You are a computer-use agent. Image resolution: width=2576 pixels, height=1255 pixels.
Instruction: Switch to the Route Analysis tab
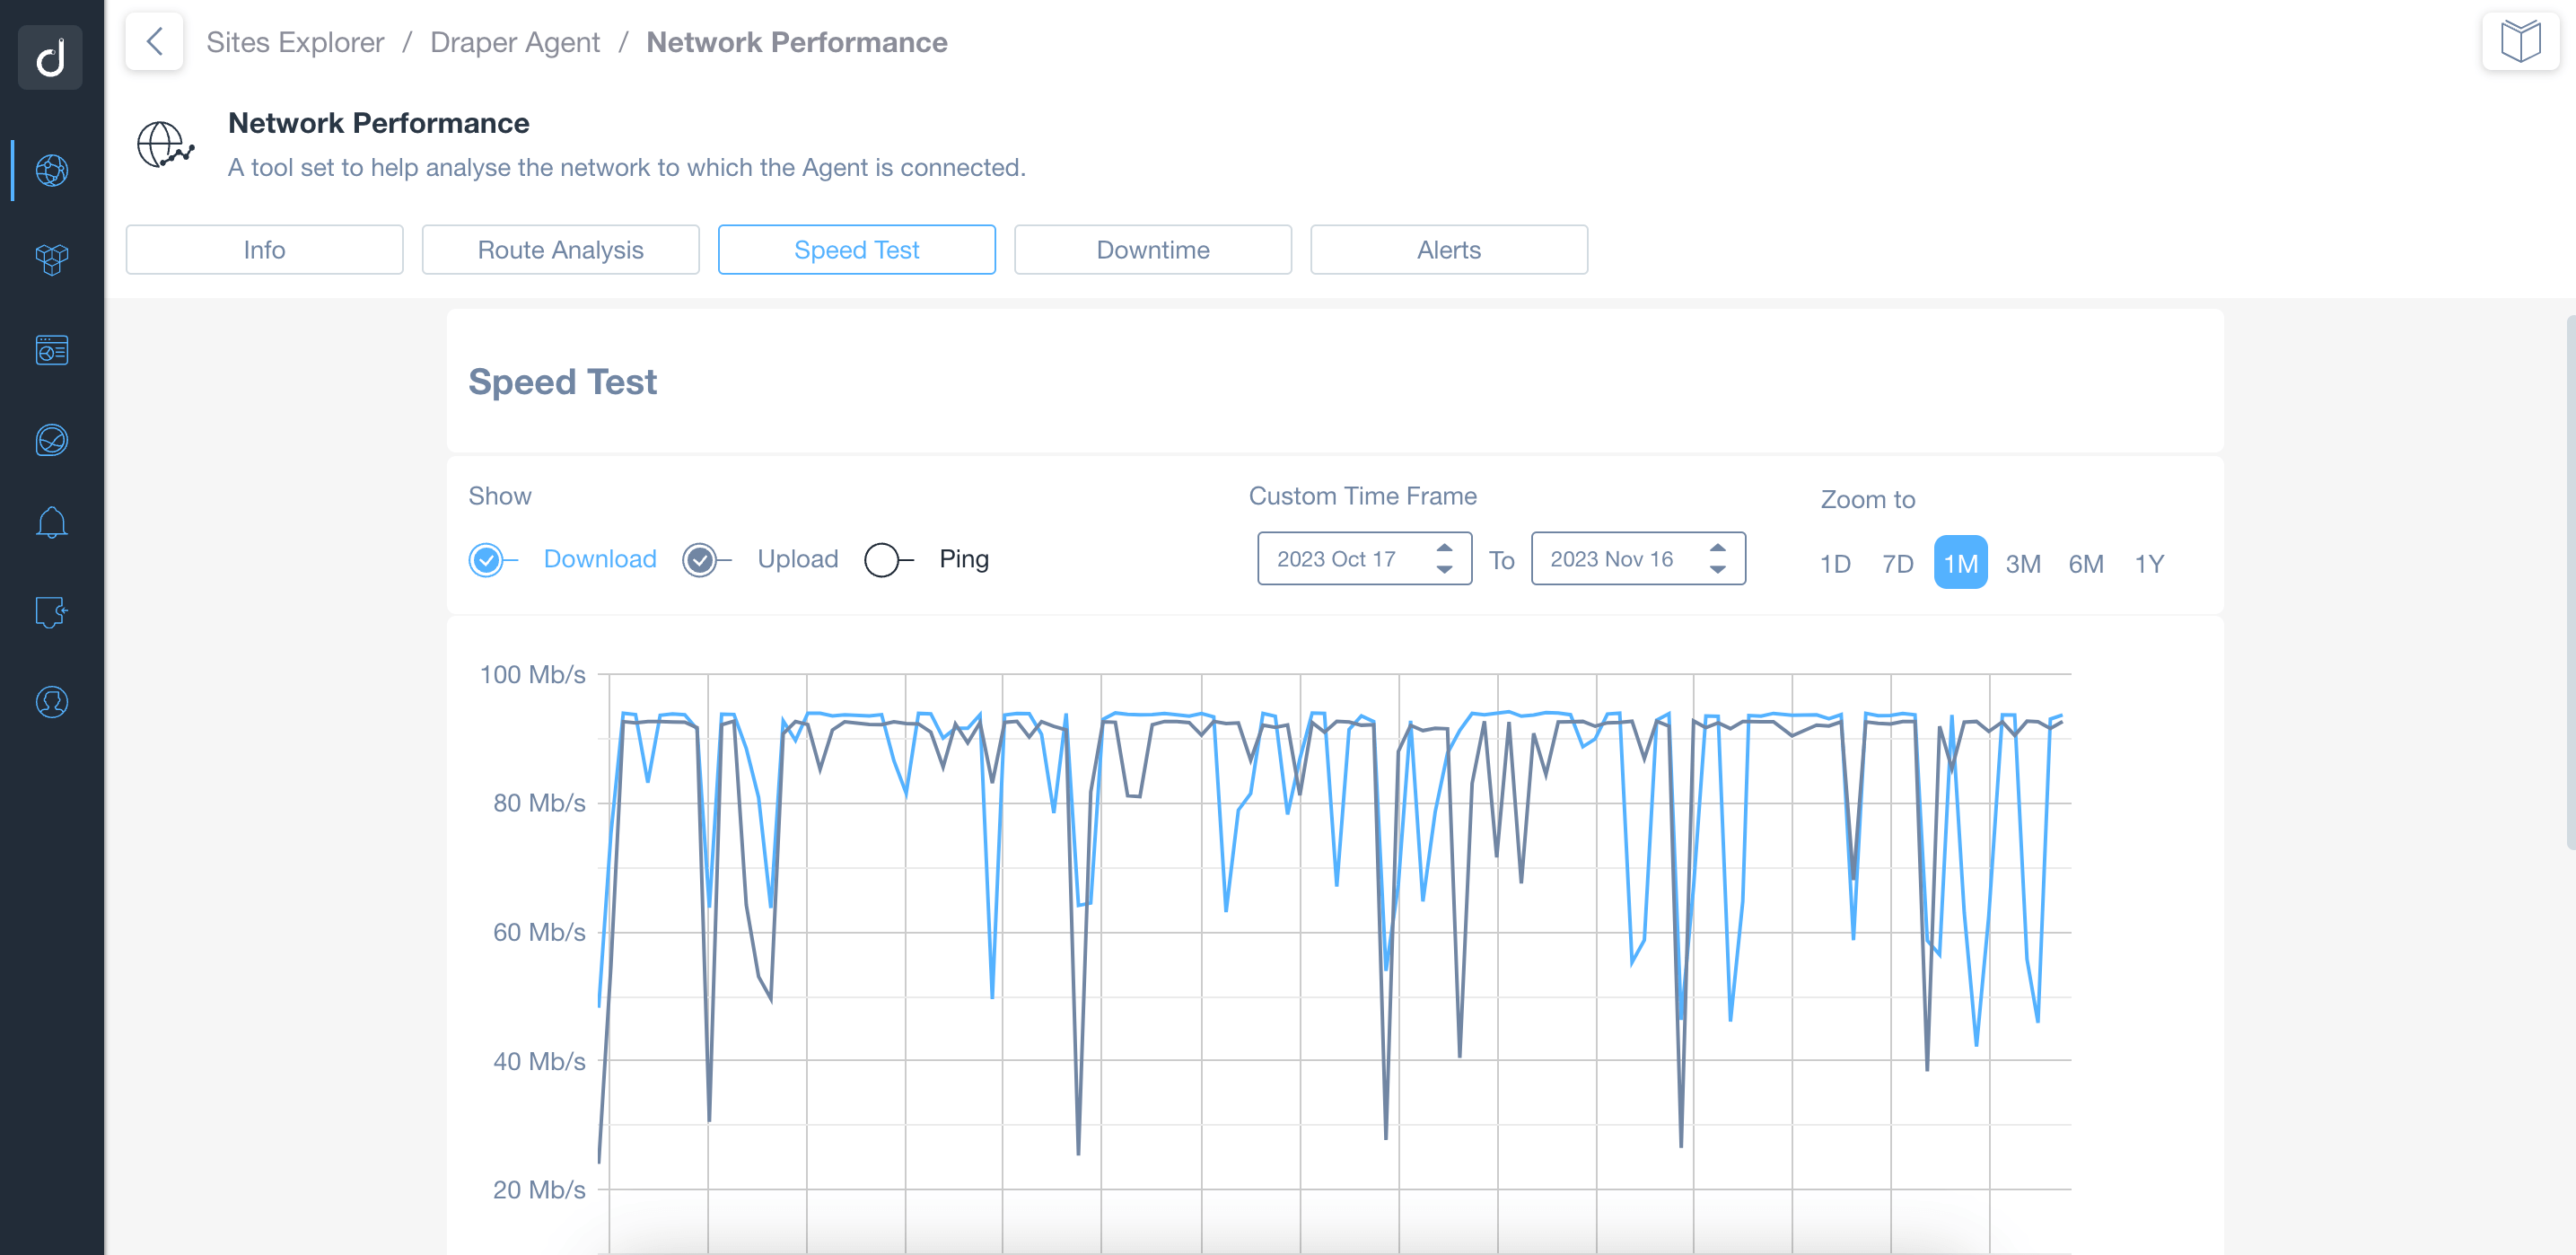pyautogui.click(x=558, y=250)
